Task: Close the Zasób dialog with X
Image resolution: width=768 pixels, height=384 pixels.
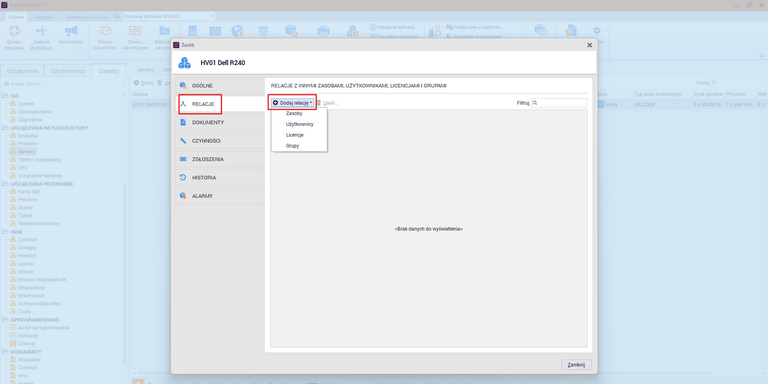Action: click(x=590, y=45)
